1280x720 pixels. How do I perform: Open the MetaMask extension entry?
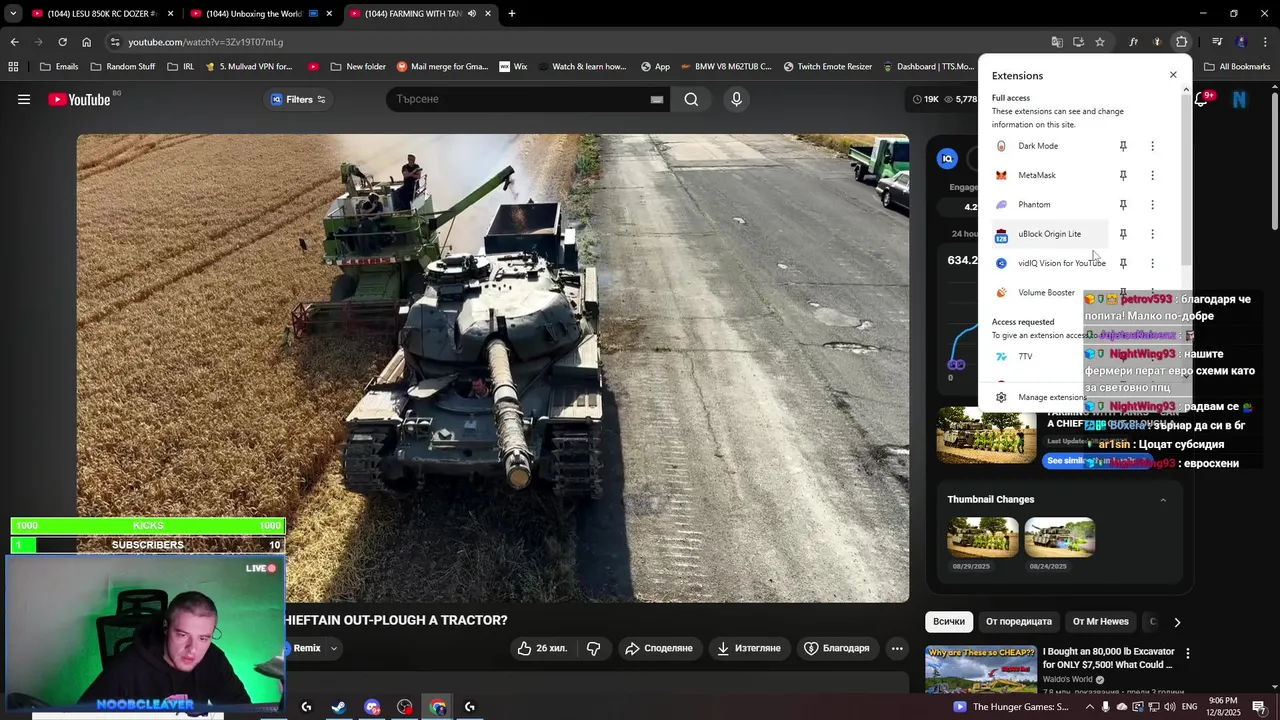(1051, 175)
